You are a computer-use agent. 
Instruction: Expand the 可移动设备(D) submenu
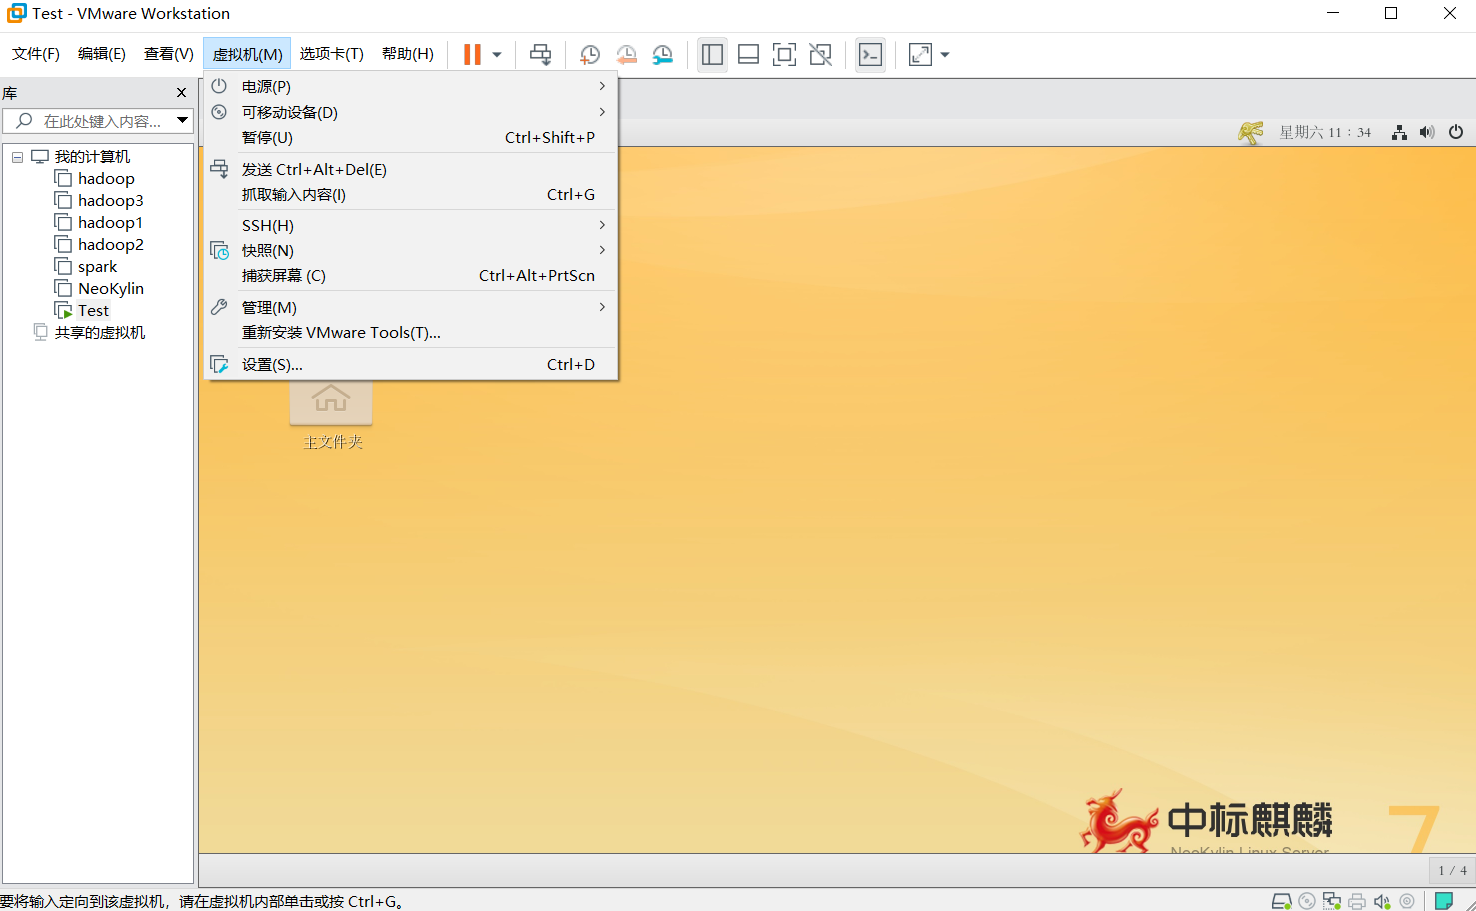411,112
